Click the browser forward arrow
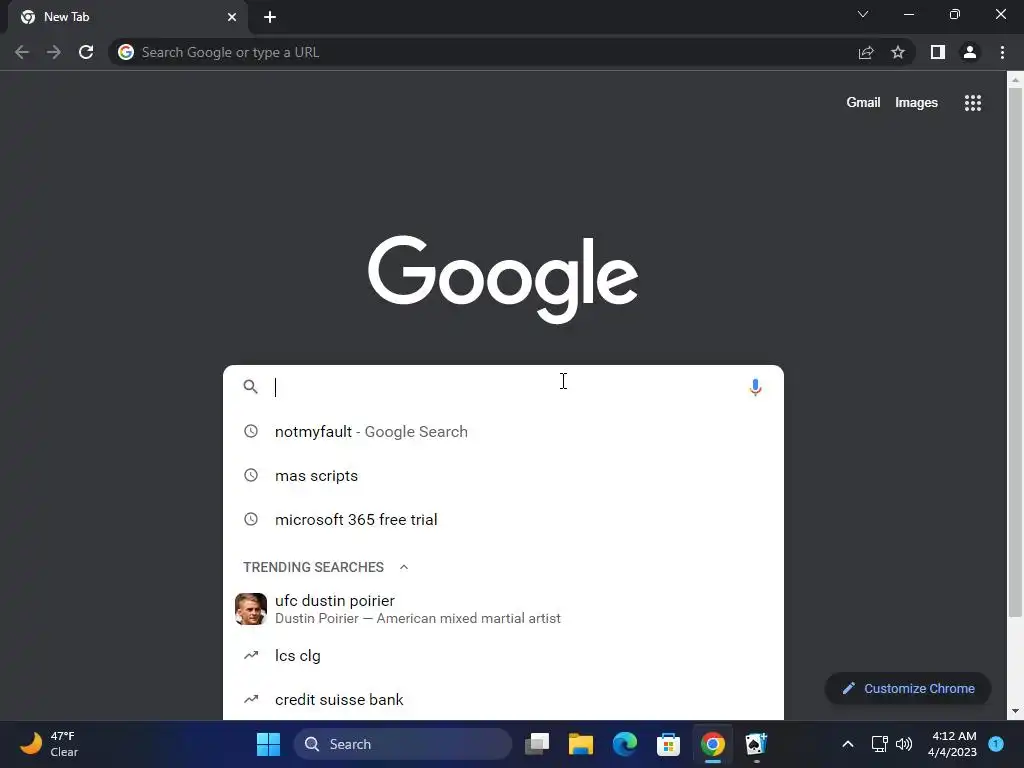 click(54, 52)
